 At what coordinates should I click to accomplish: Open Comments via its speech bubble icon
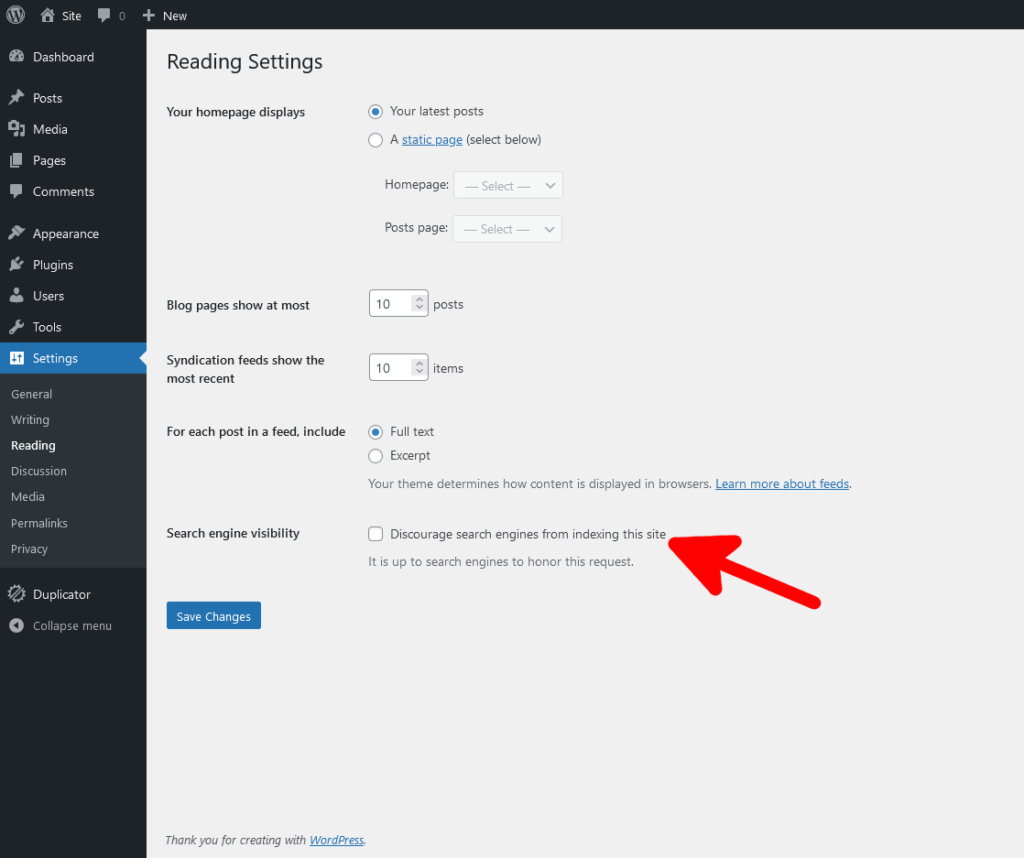(x=17, y=191)
